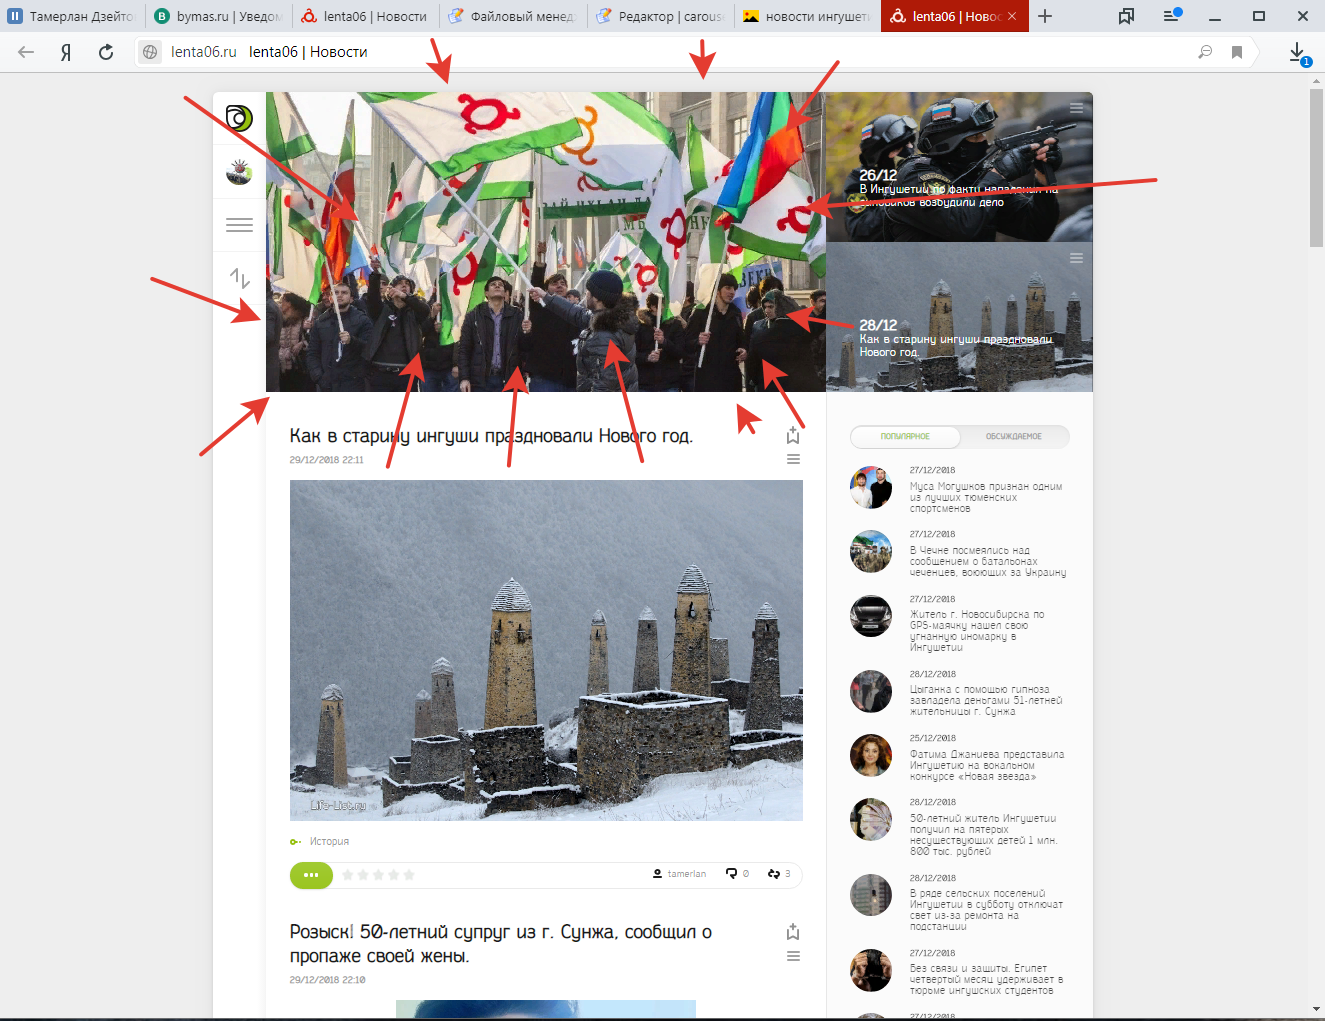This screenshot has height=1021, width=1325.
Task: Expand the menu lines below the article bookmark
Action: [793, 459]
